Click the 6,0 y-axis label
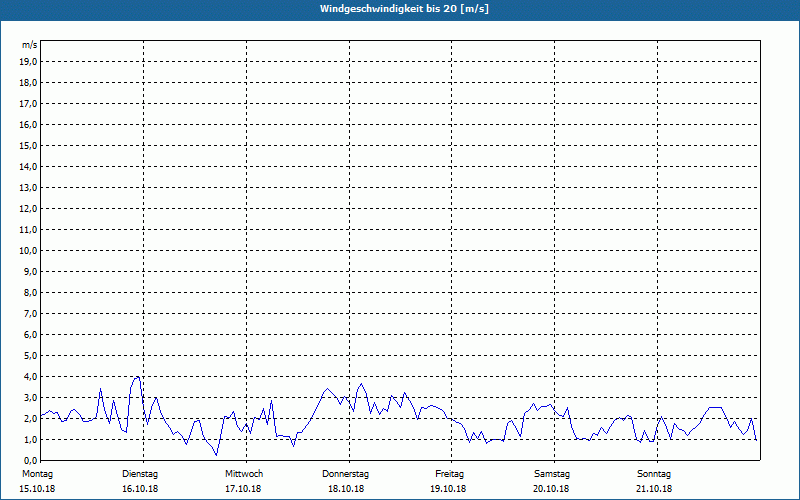Viewport: 800px width, 500px height. point(30,335)
